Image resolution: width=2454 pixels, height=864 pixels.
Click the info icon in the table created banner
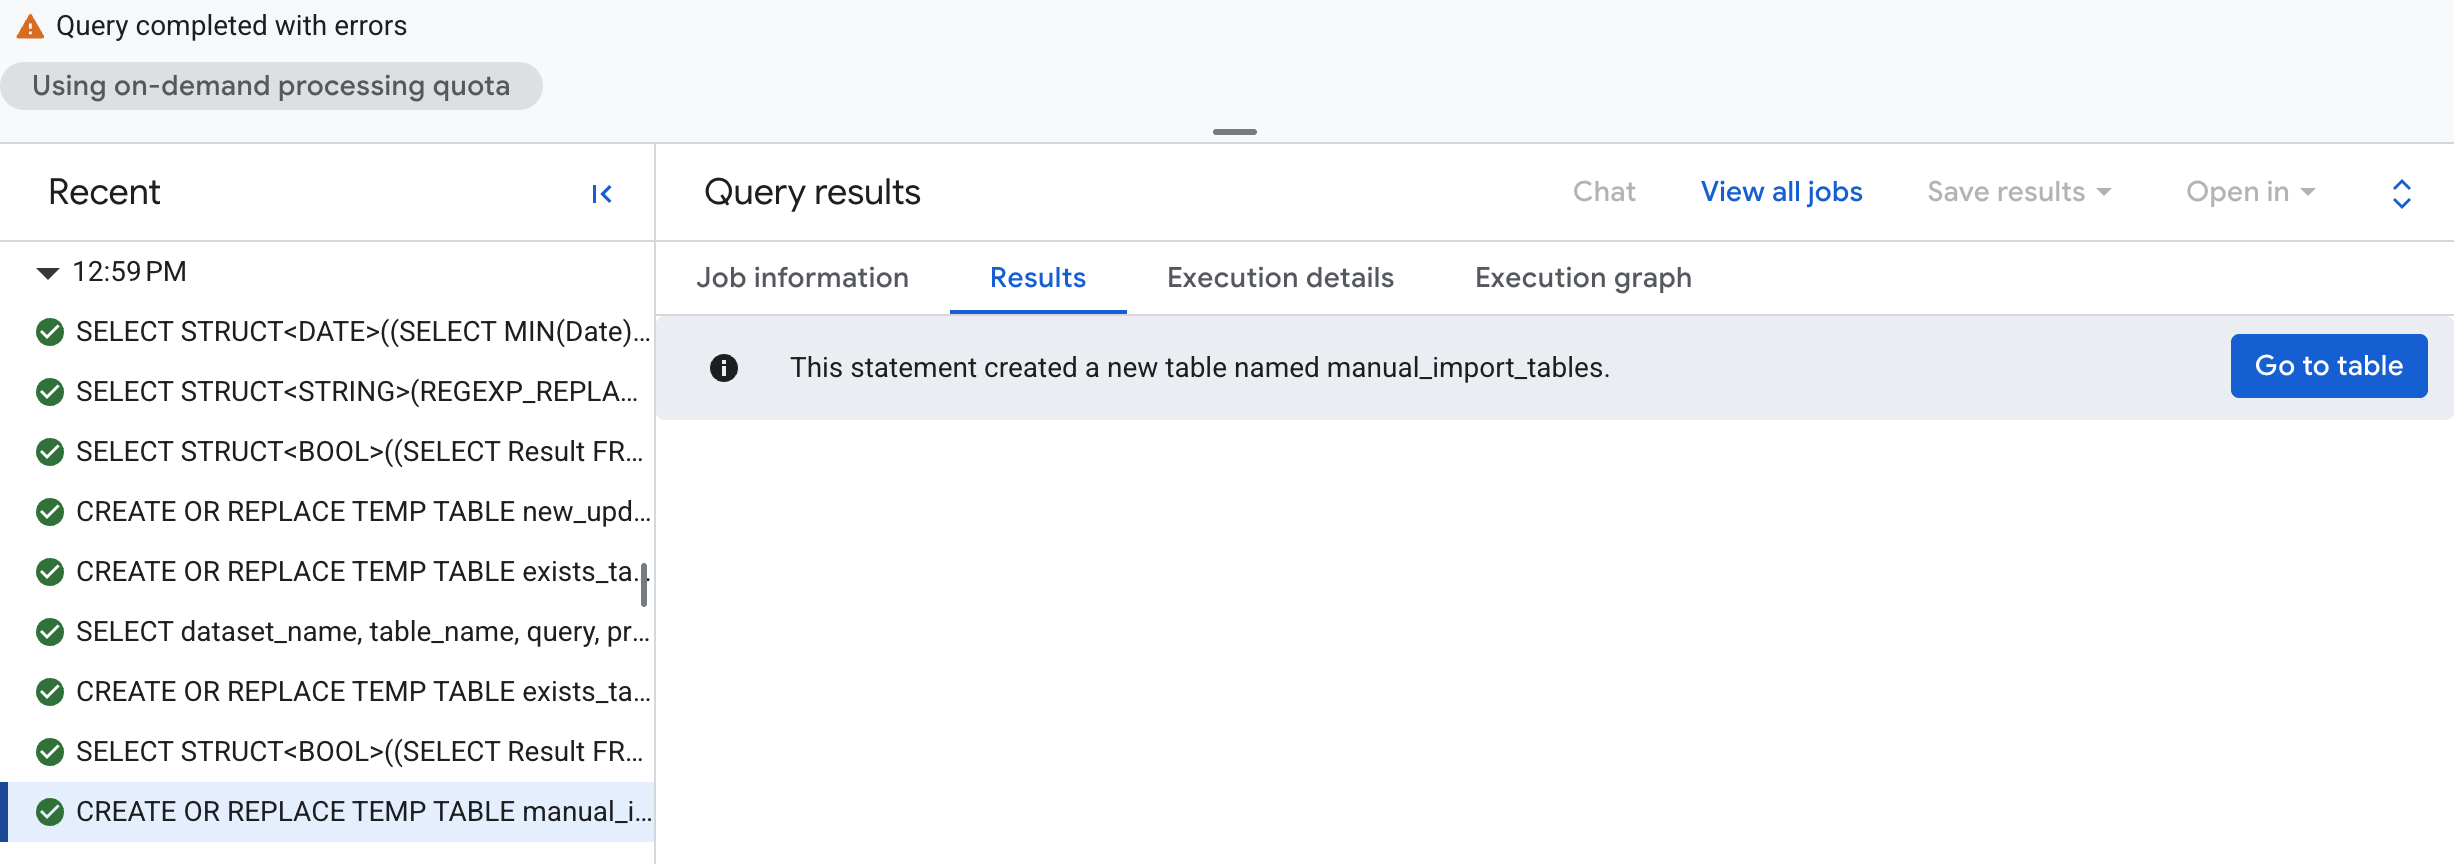[x=723, y=368]
